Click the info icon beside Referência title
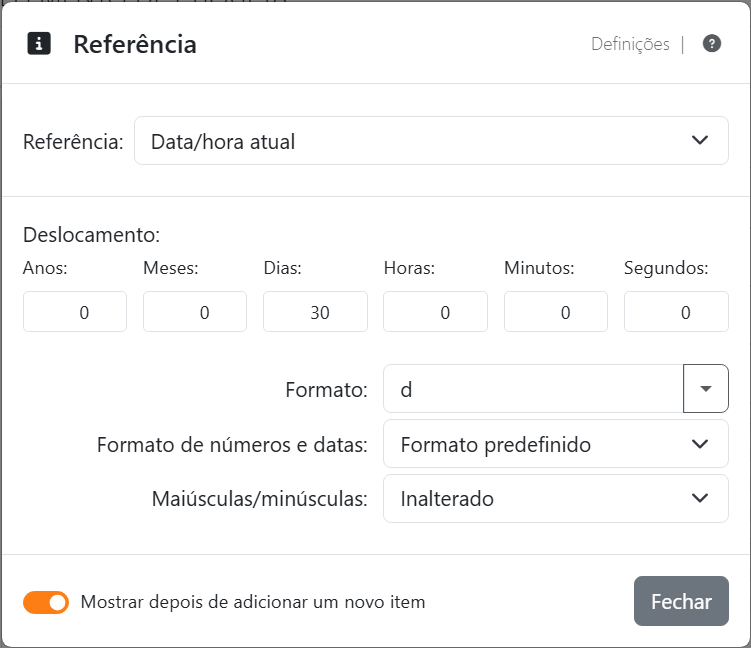 click(39, 44)
